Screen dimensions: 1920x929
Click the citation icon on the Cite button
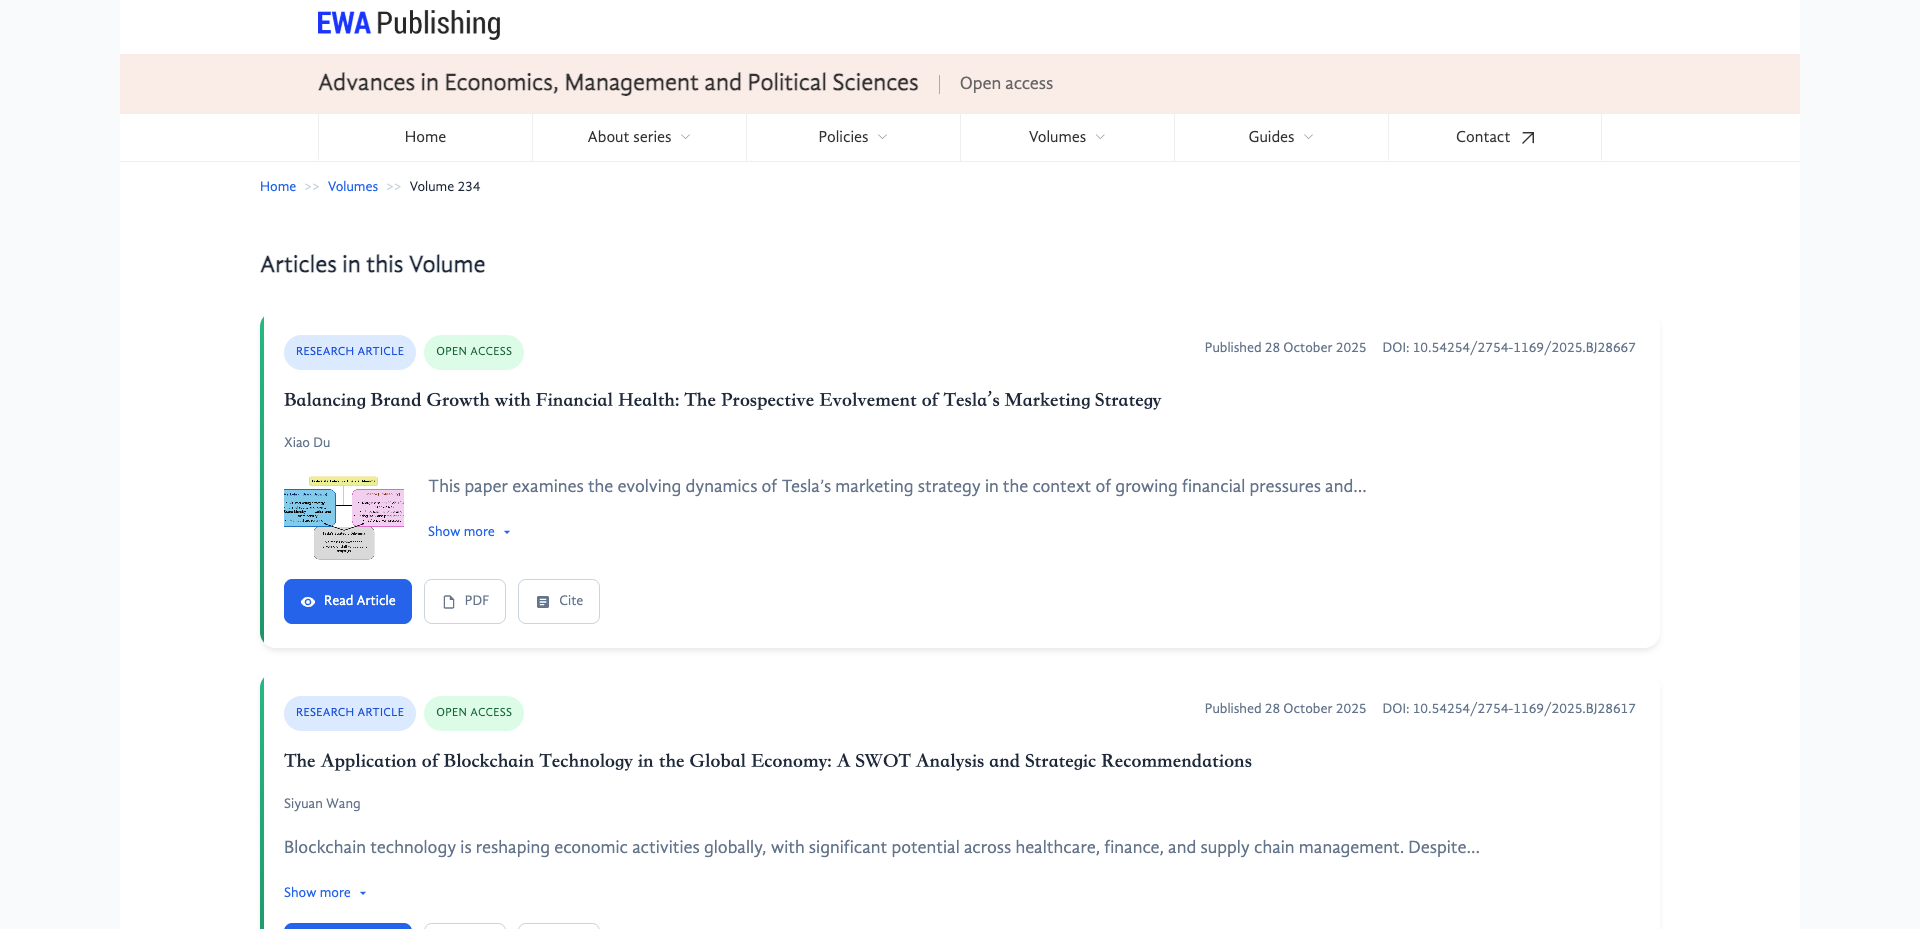tap(543, 602)
